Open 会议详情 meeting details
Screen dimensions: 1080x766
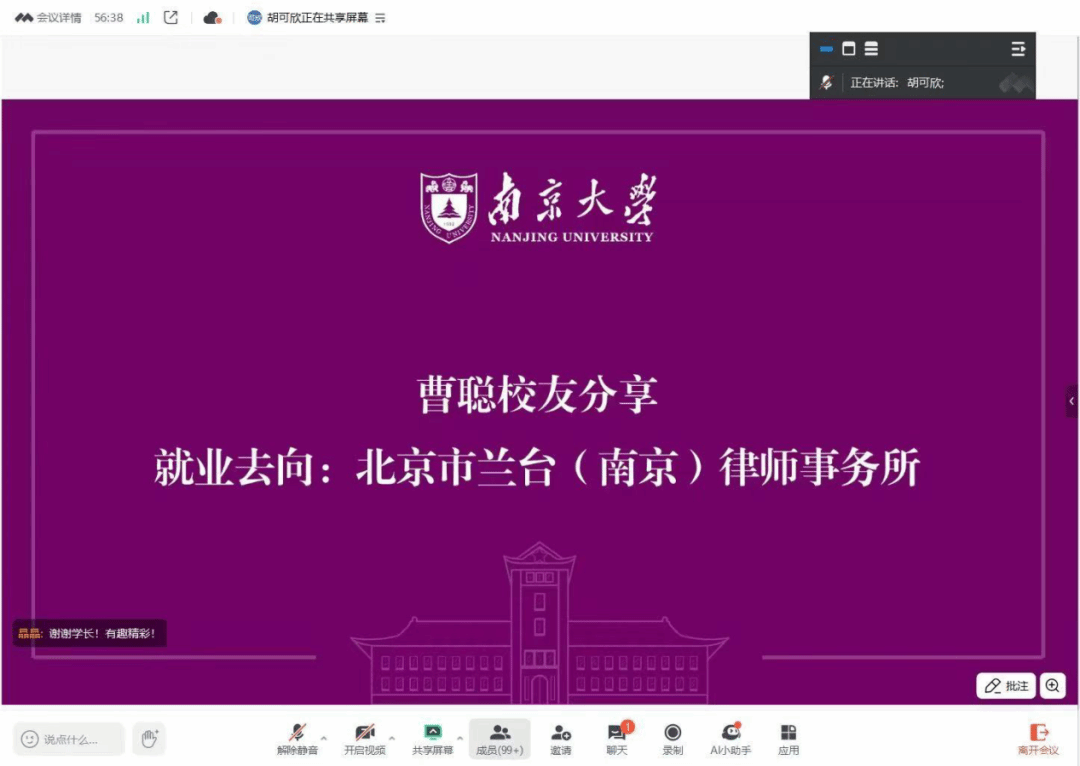click(48, 18)
